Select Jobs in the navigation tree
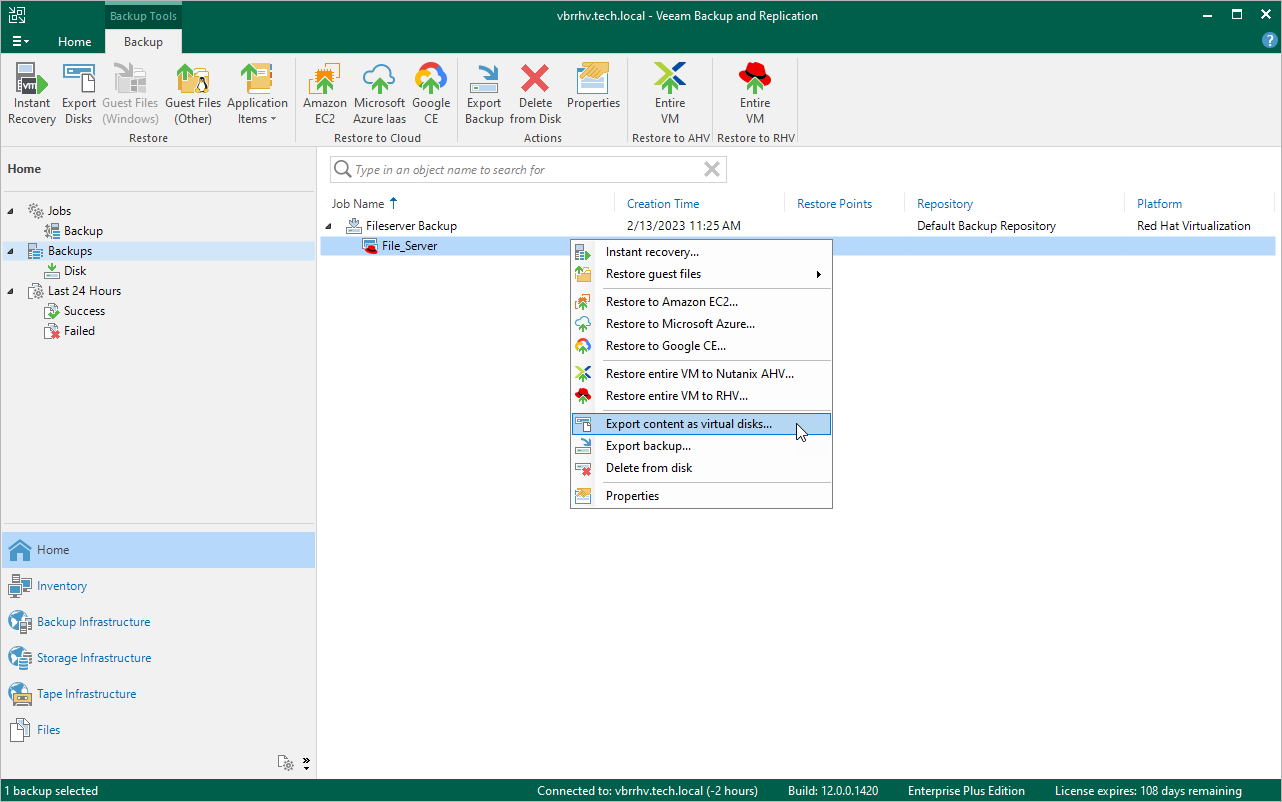1282x802 pixels. tap(59, 211)
